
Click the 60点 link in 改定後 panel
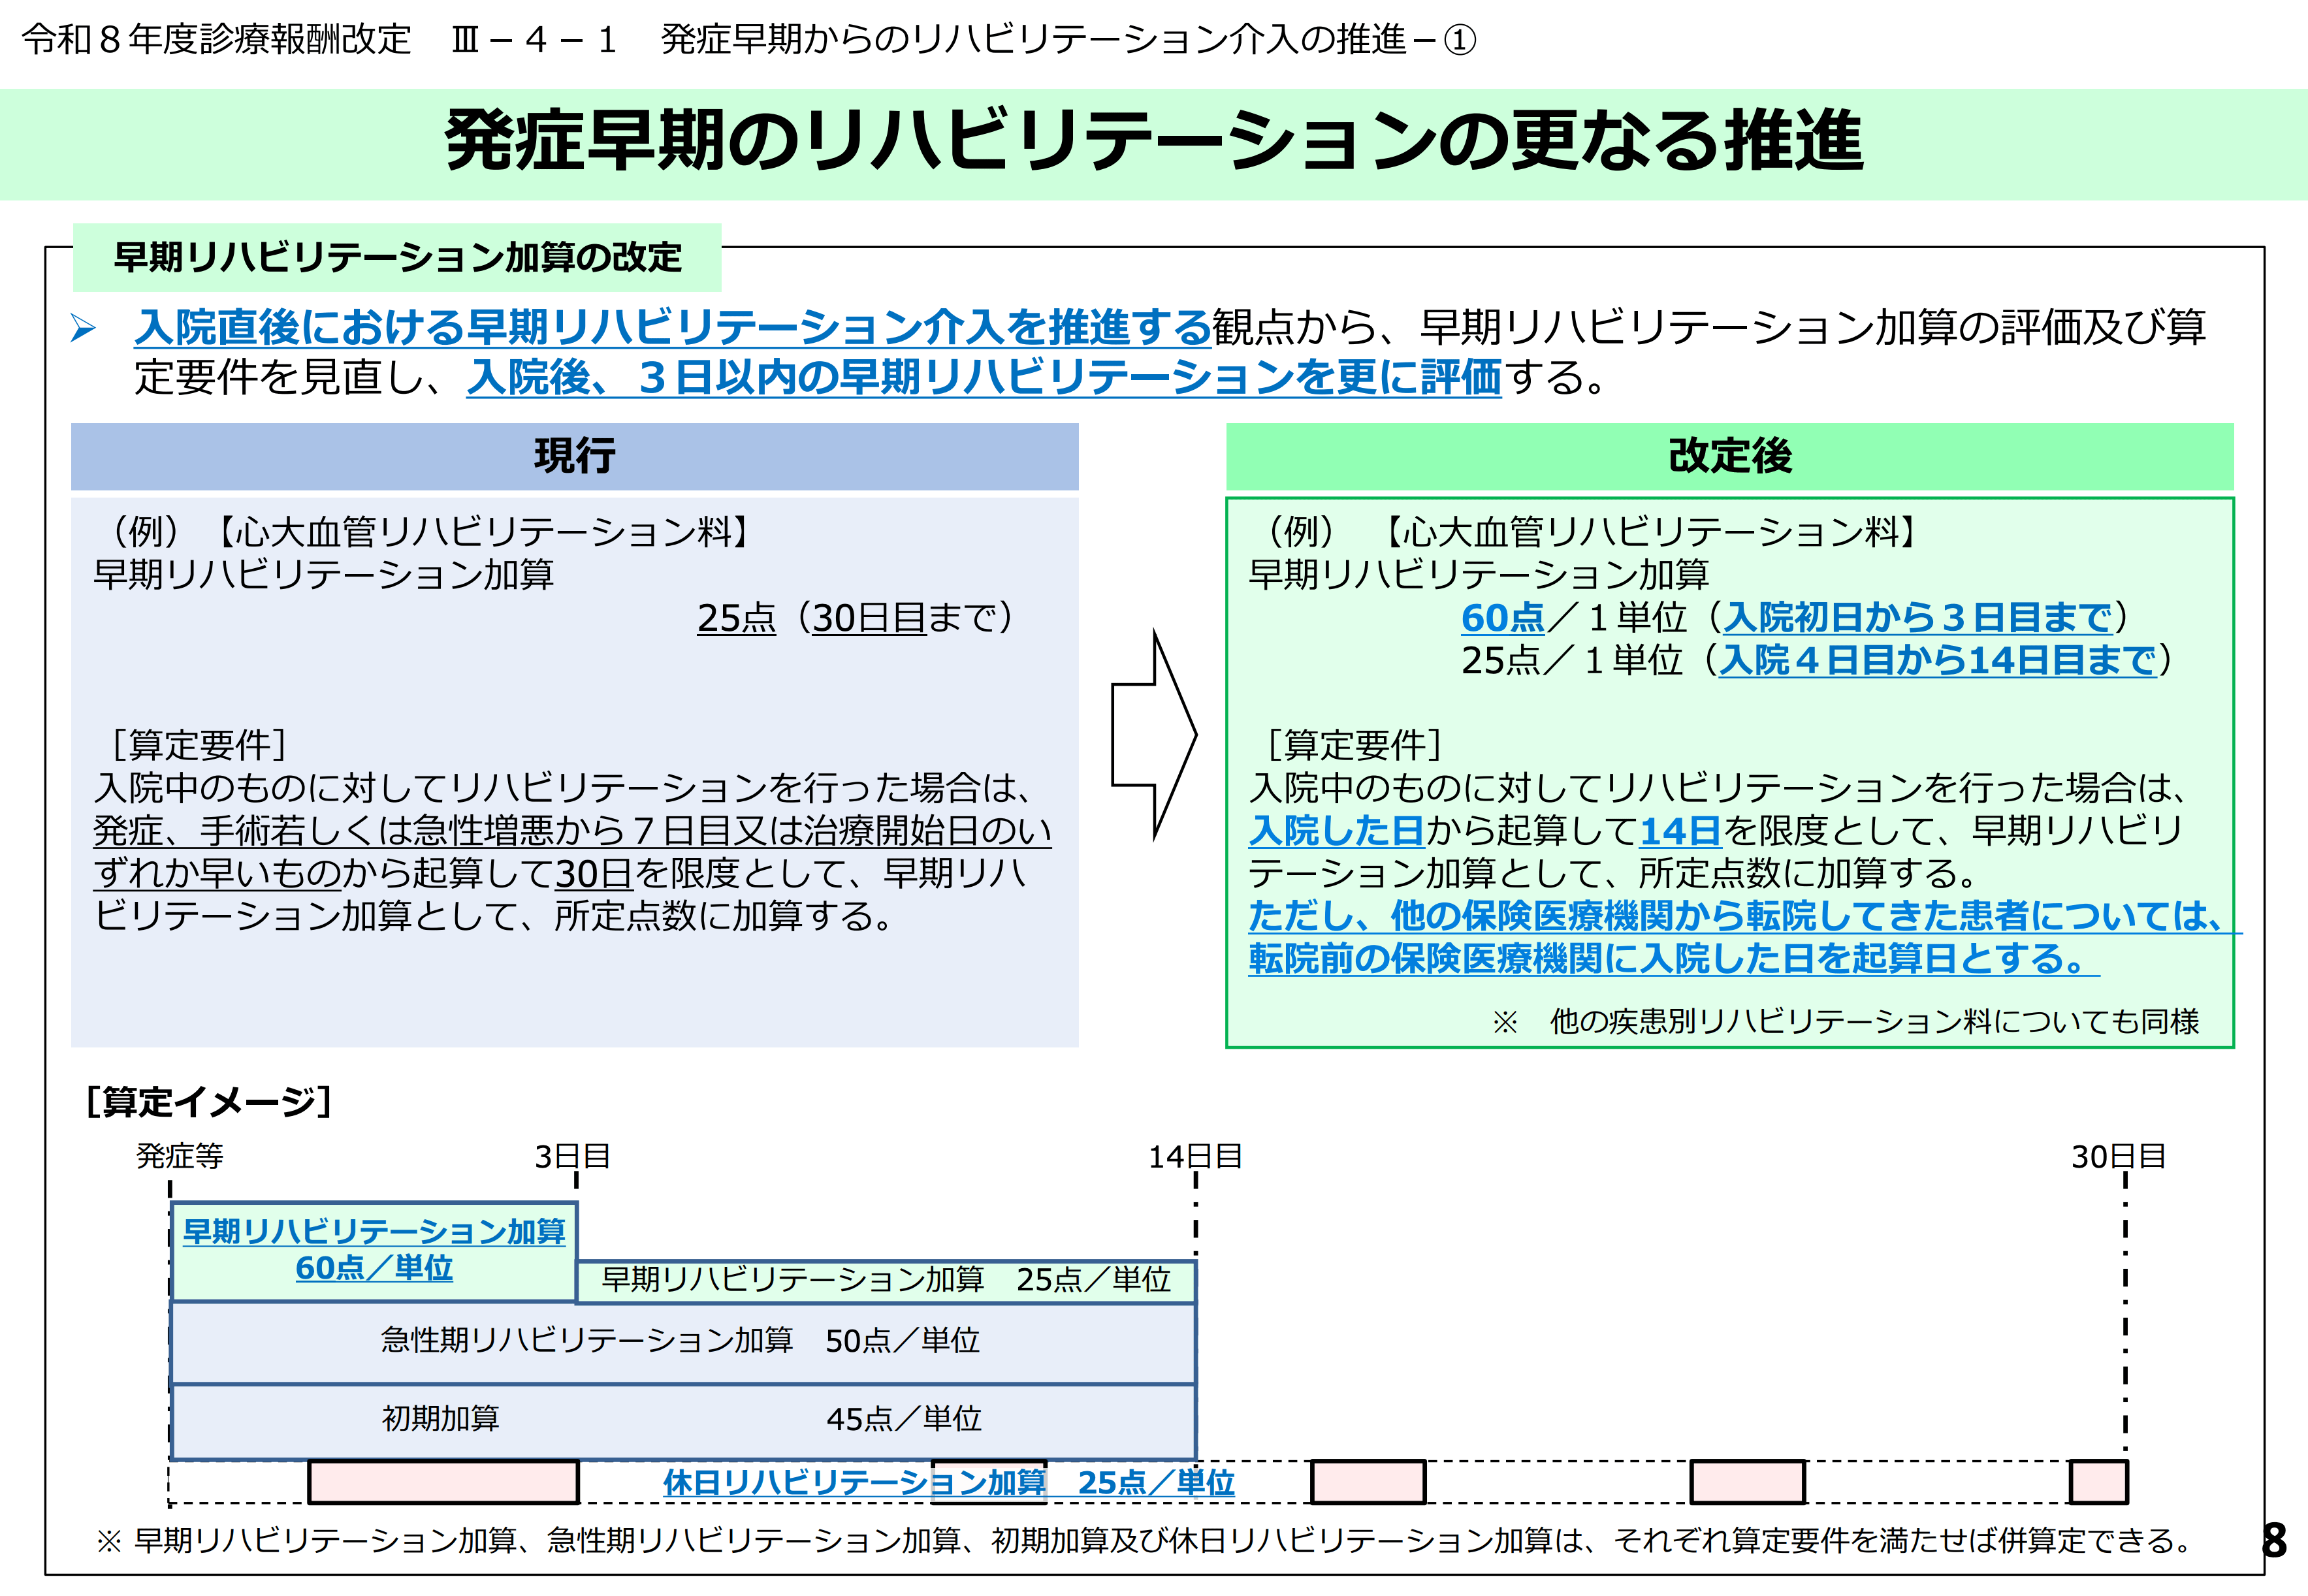click(x=1502, y=618)
